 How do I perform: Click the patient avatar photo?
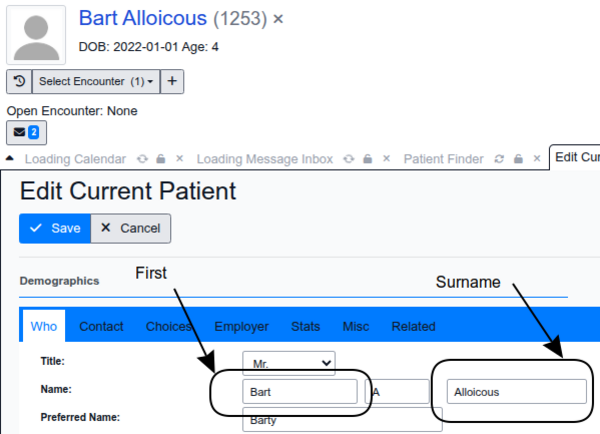click(37, 36)
